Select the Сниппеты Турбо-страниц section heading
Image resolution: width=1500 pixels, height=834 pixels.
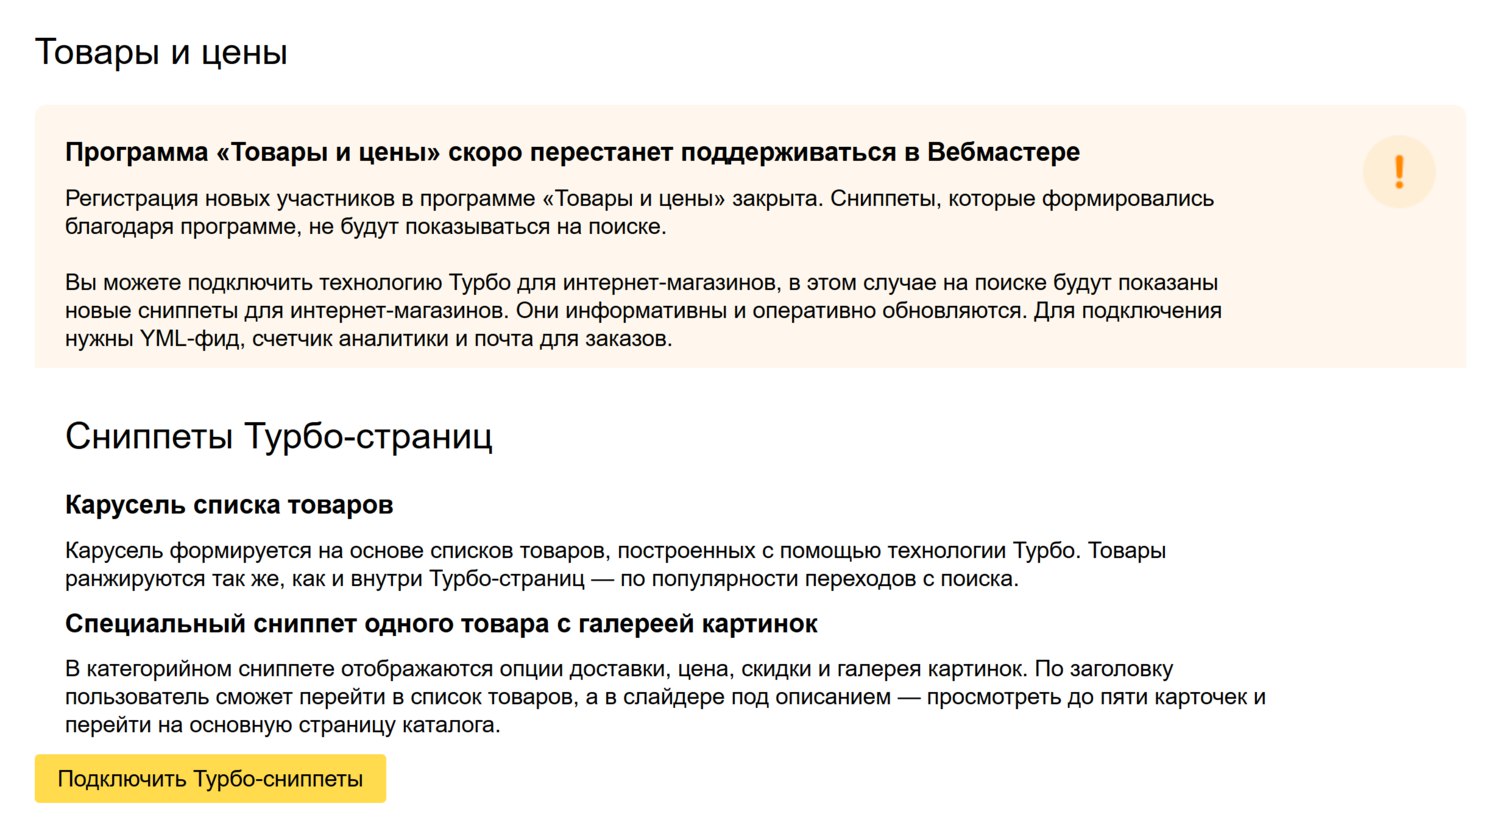(279, 437)
